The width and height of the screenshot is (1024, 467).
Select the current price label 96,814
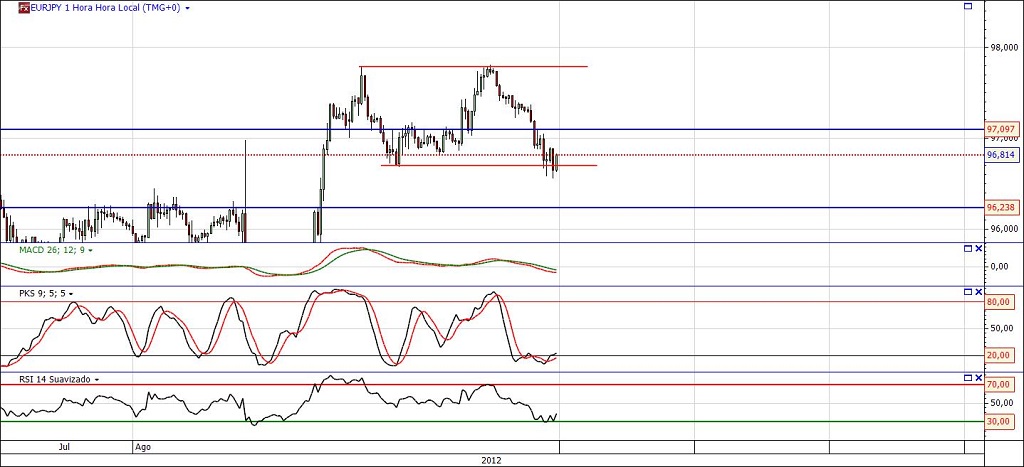tap(1002, 155)
